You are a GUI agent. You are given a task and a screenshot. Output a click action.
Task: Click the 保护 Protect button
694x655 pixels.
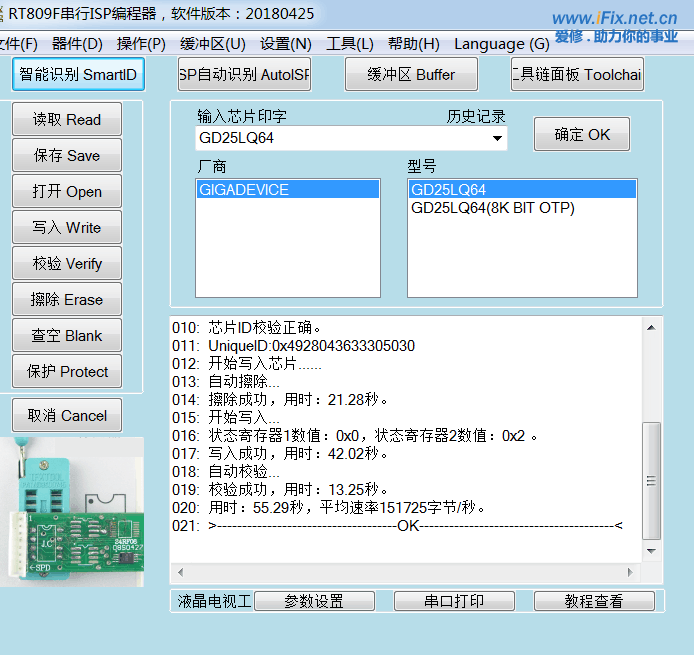point(67,371)
